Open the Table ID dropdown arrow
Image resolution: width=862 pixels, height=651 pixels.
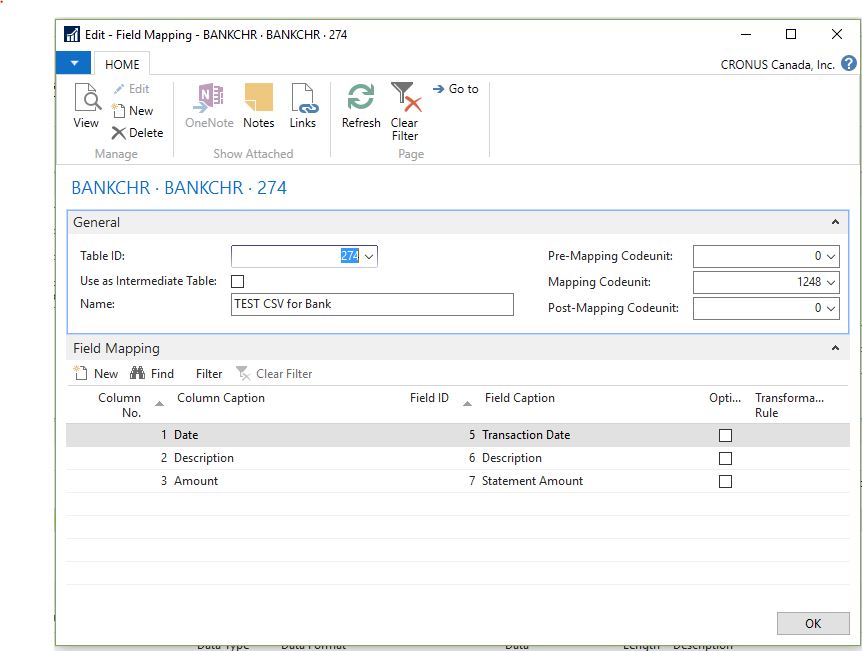click(x=369, y=257)
